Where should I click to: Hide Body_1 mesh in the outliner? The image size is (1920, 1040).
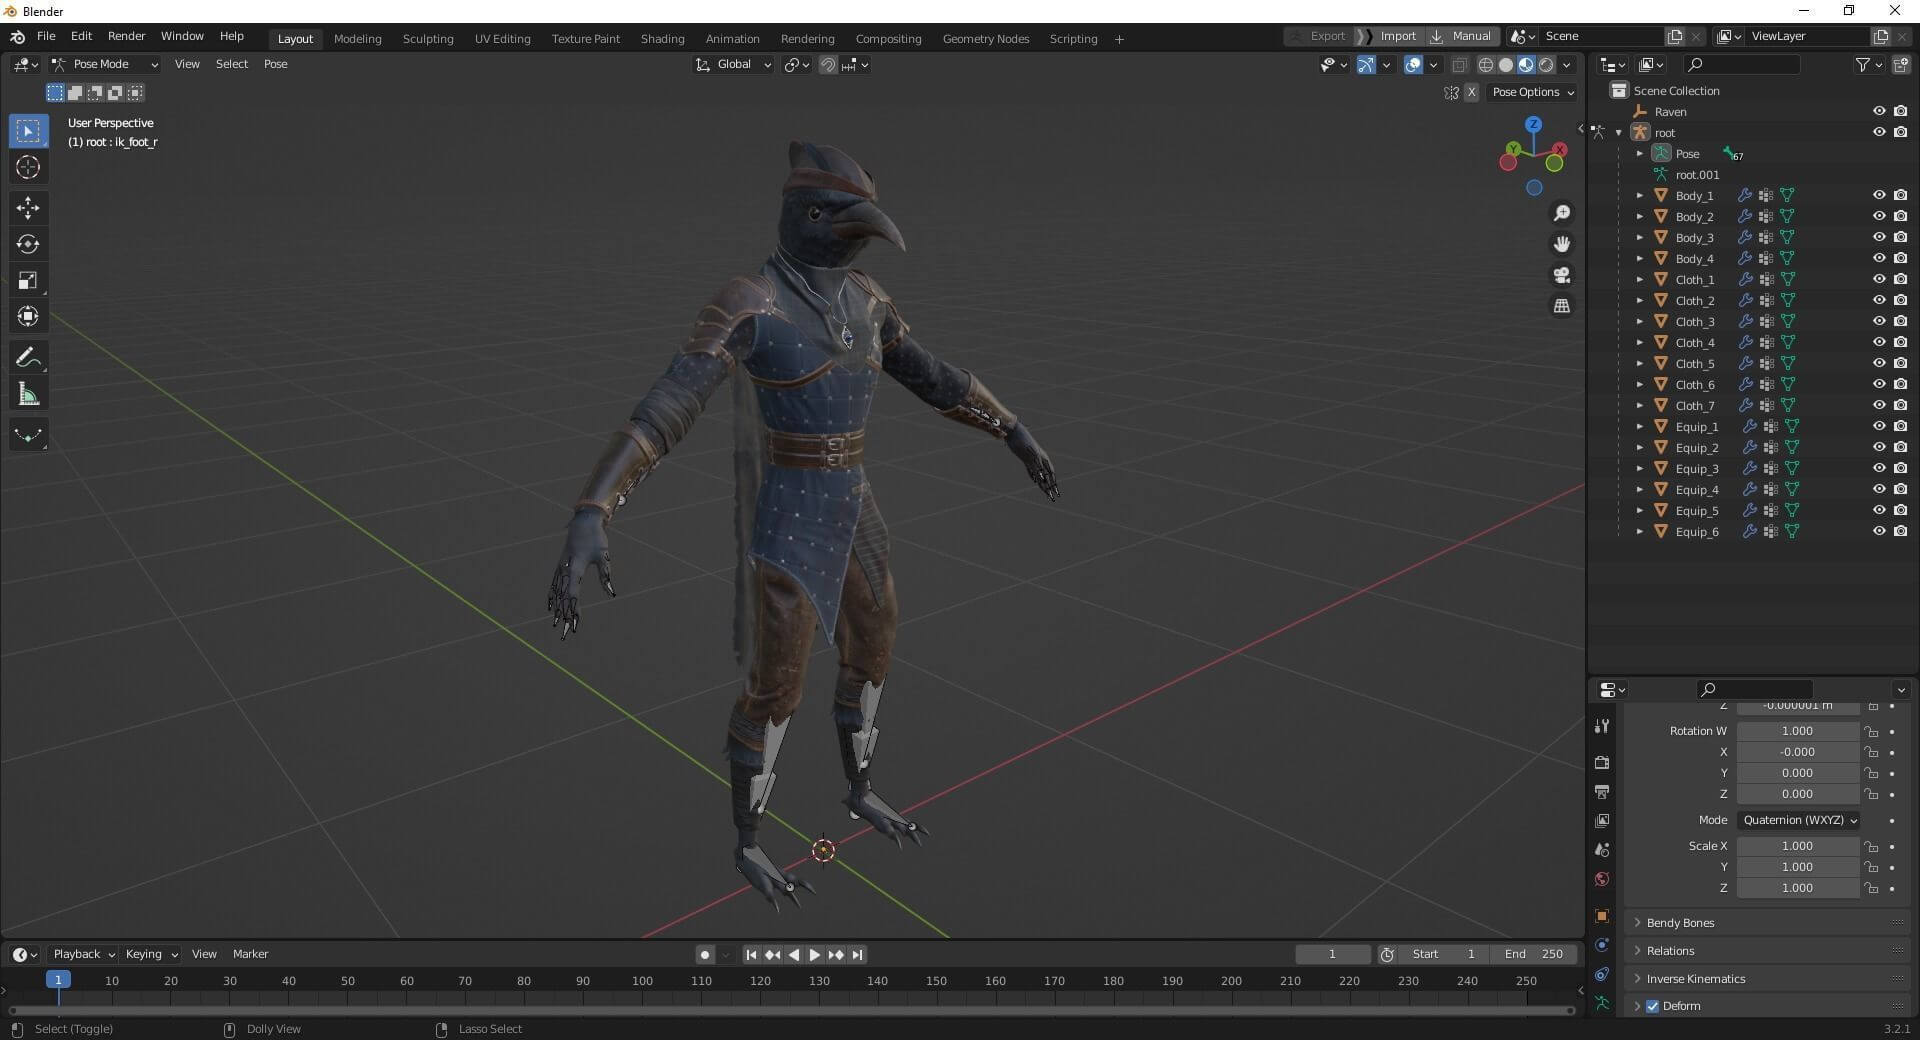click(1878, 196)
